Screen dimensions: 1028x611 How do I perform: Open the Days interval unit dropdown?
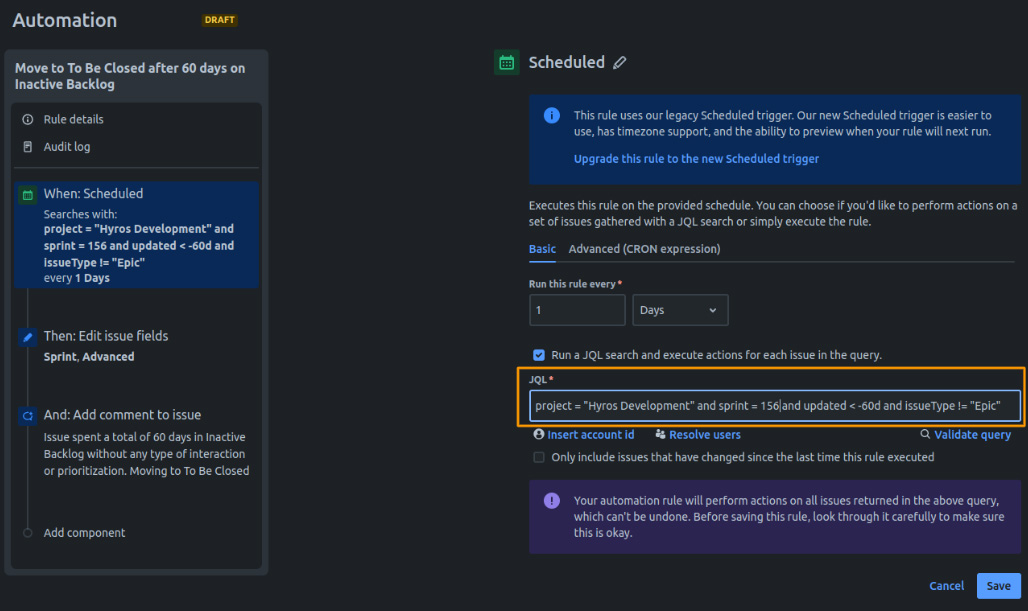tap(680, 310)
